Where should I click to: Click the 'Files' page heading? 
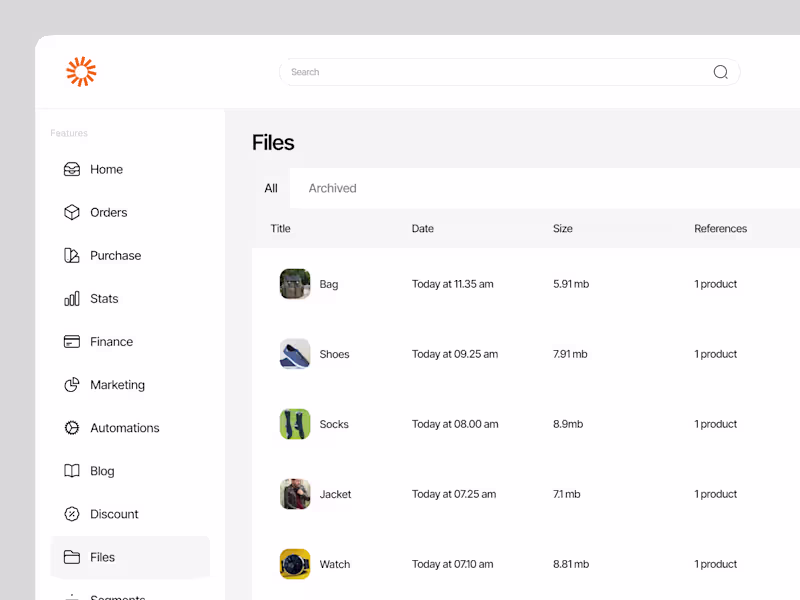tap(273, 142)
